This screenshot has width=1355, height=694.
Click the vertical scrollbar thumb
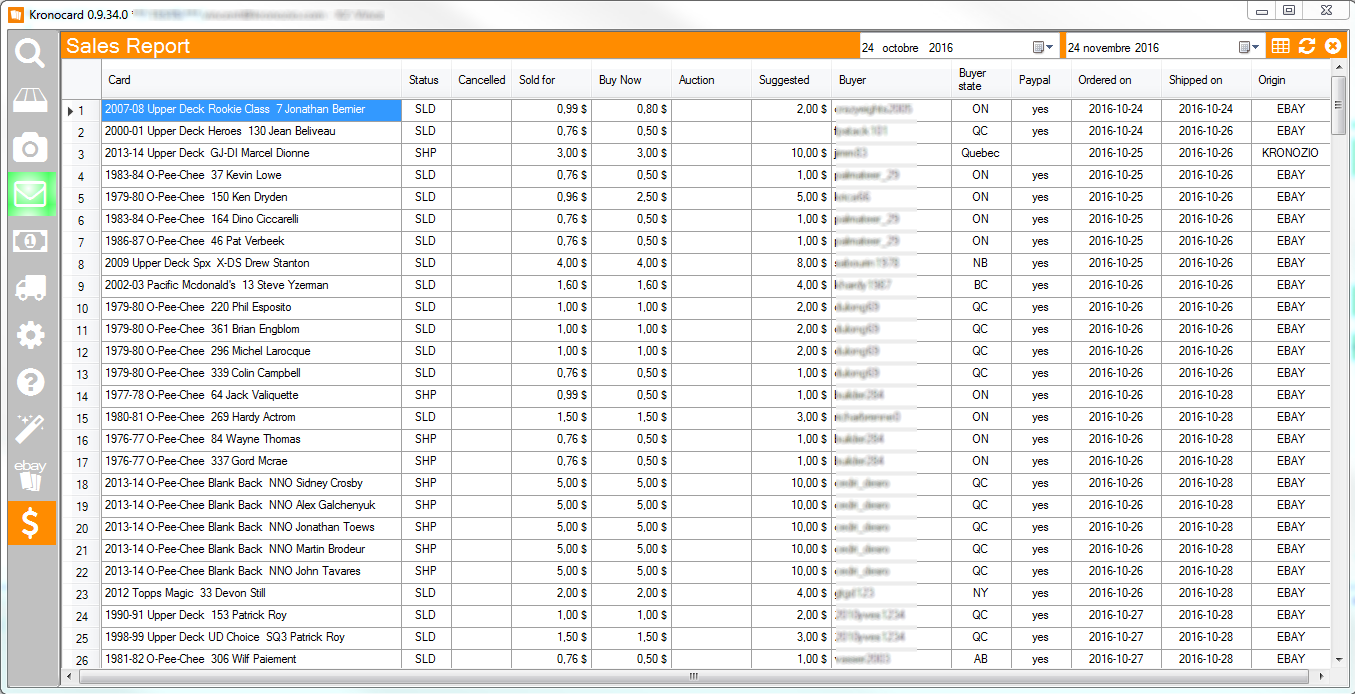pyautogui.click(x=1339, y=103)
